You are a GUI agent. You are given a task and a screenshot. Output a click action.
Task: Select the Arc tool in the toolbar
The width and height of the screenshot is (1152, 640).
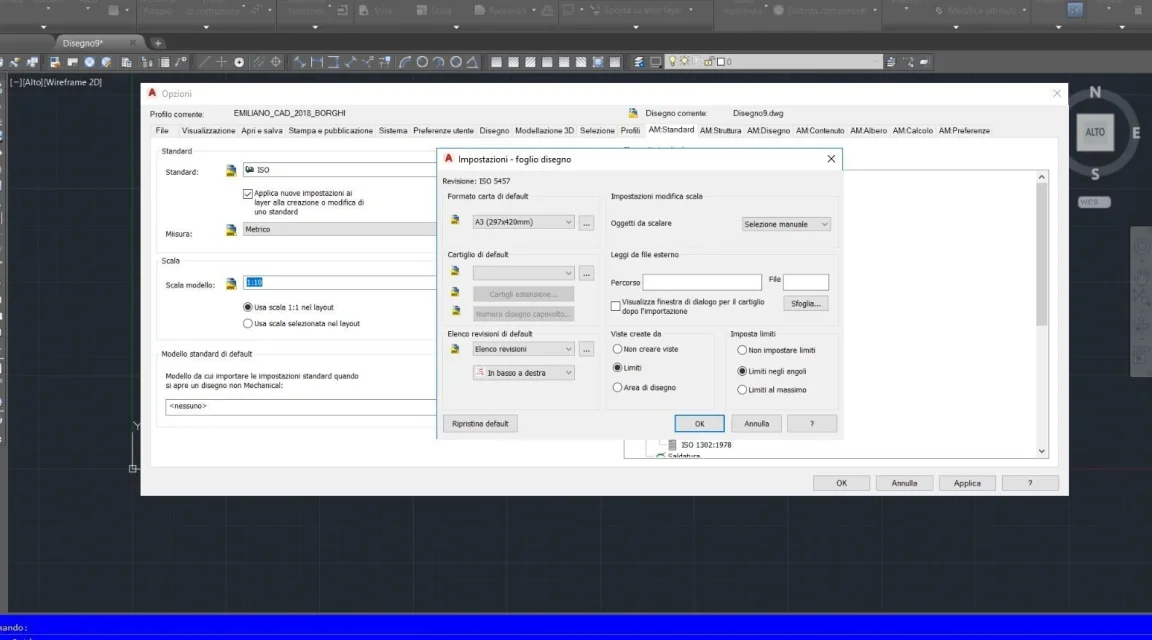click(405, 62)
